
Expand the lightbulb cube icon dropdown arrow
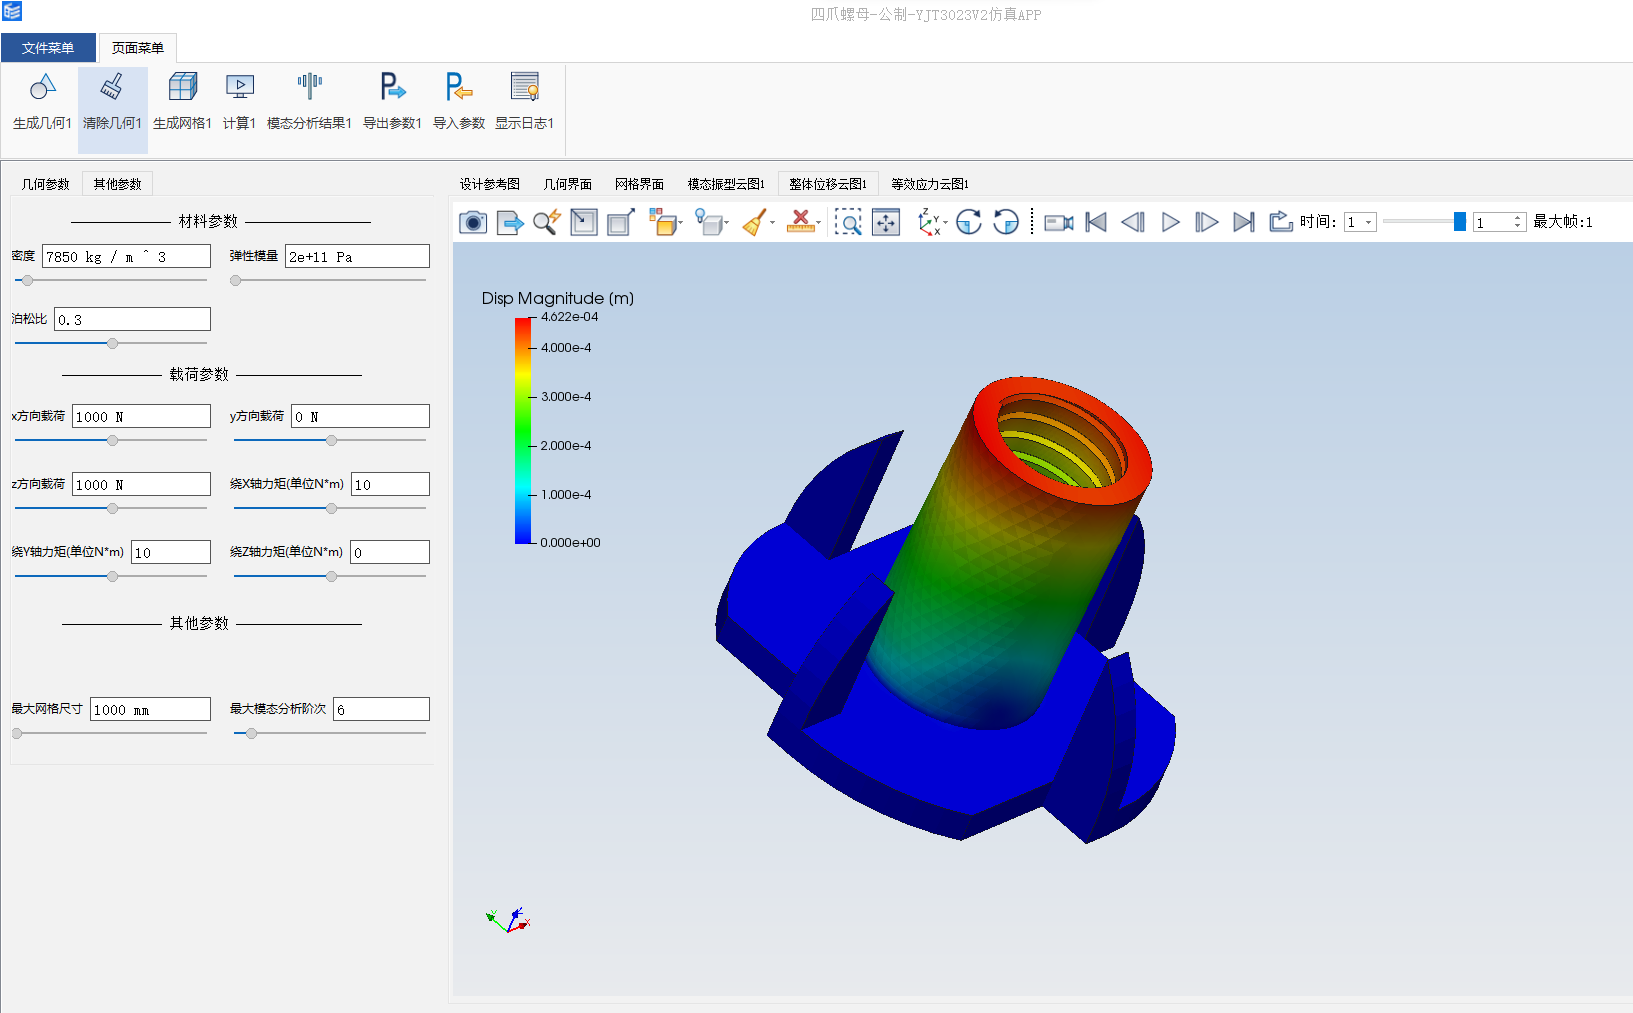click(x=727, y=223)
